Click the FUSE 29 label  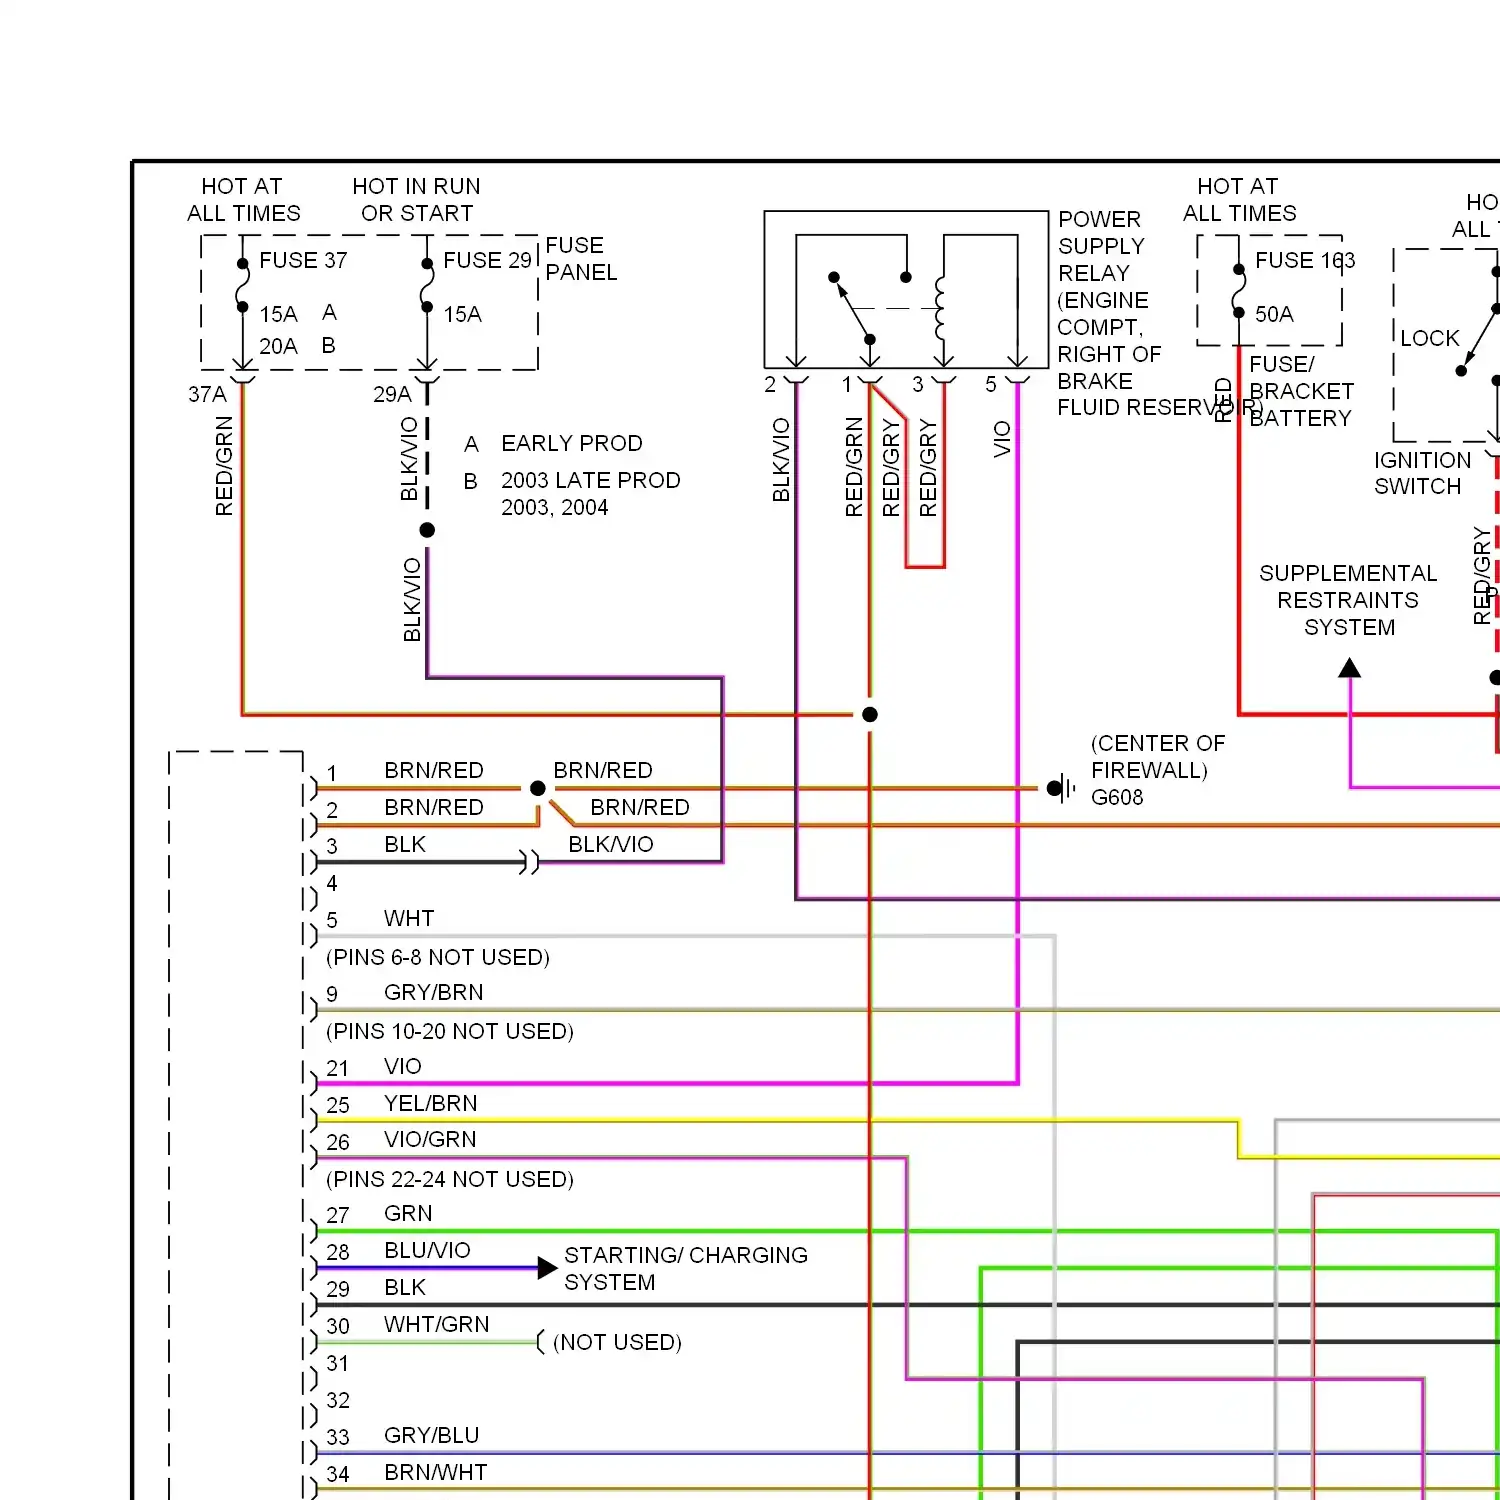click(487, 260)
